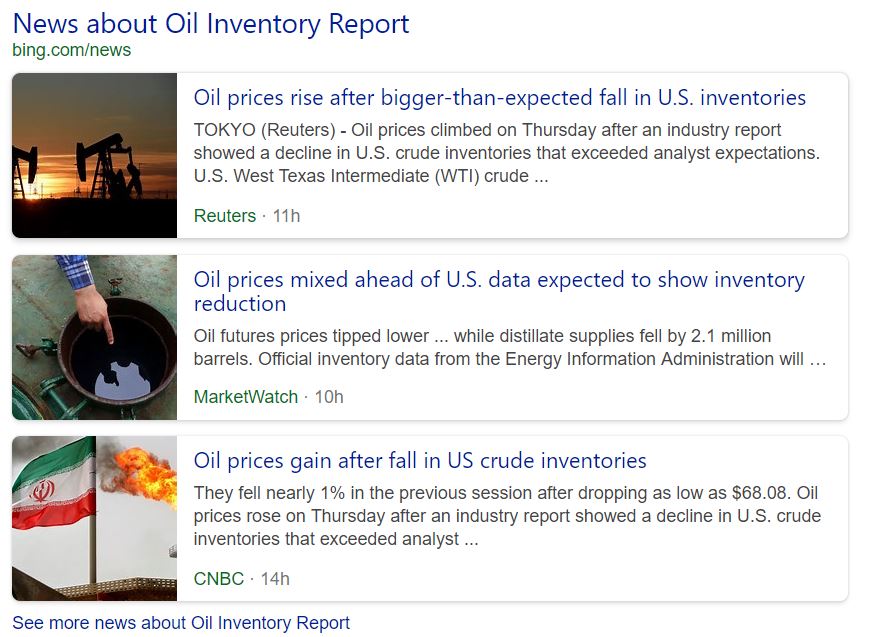The height and width of the screenshot is (637, 882).
Task: Open the Oil prices gain after fall headline
Action: (420, 461)
